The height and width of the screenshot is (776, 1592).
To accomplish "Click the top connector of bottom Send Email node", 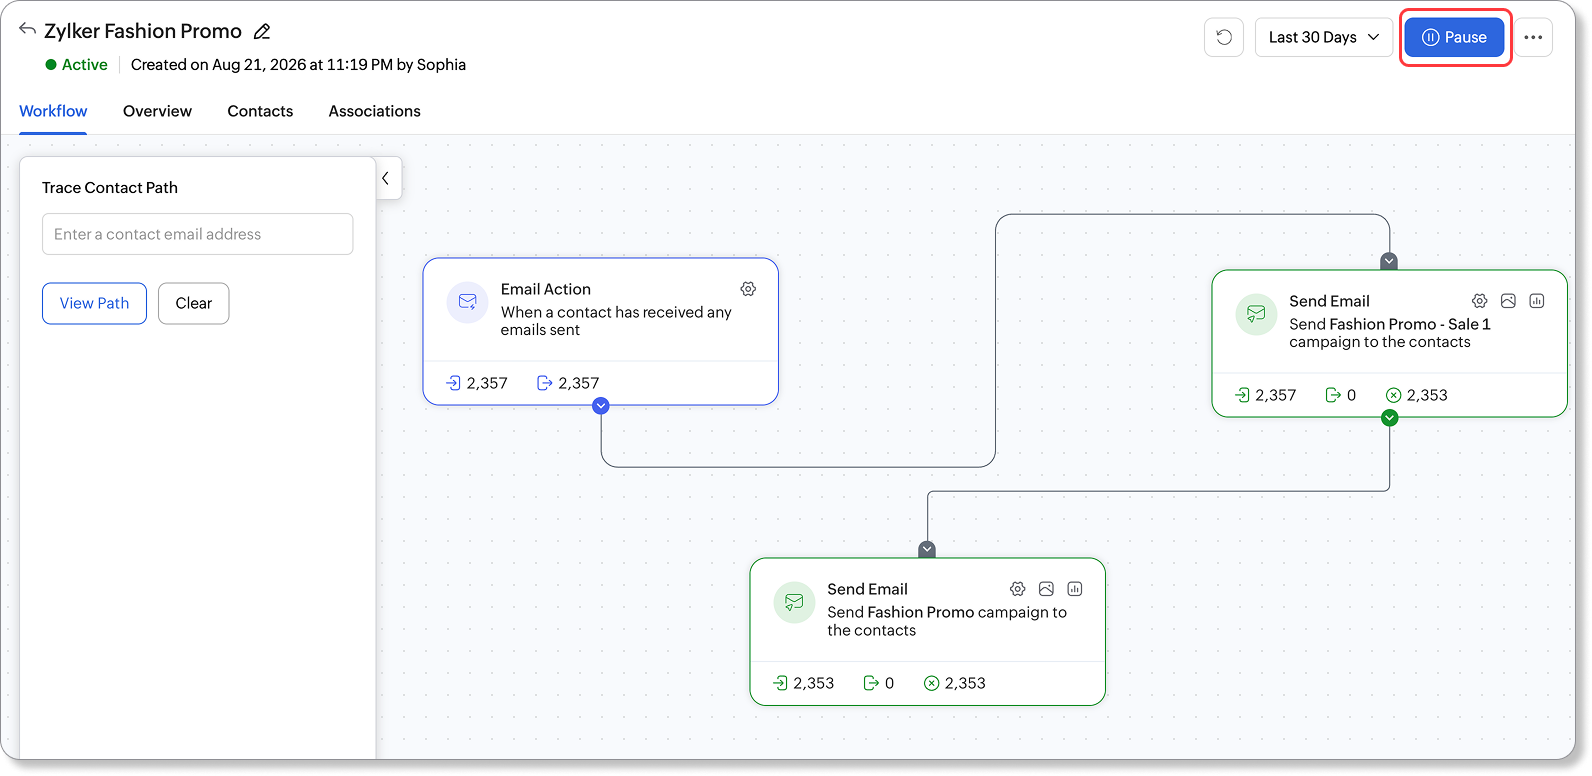I will [x=928, y=549].
